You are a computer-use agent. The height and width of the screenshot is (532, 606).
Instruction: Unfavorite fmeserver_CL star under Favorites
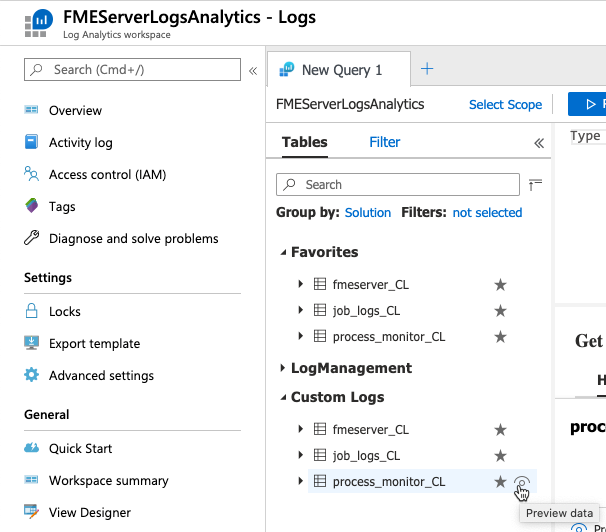click(500, 285)
